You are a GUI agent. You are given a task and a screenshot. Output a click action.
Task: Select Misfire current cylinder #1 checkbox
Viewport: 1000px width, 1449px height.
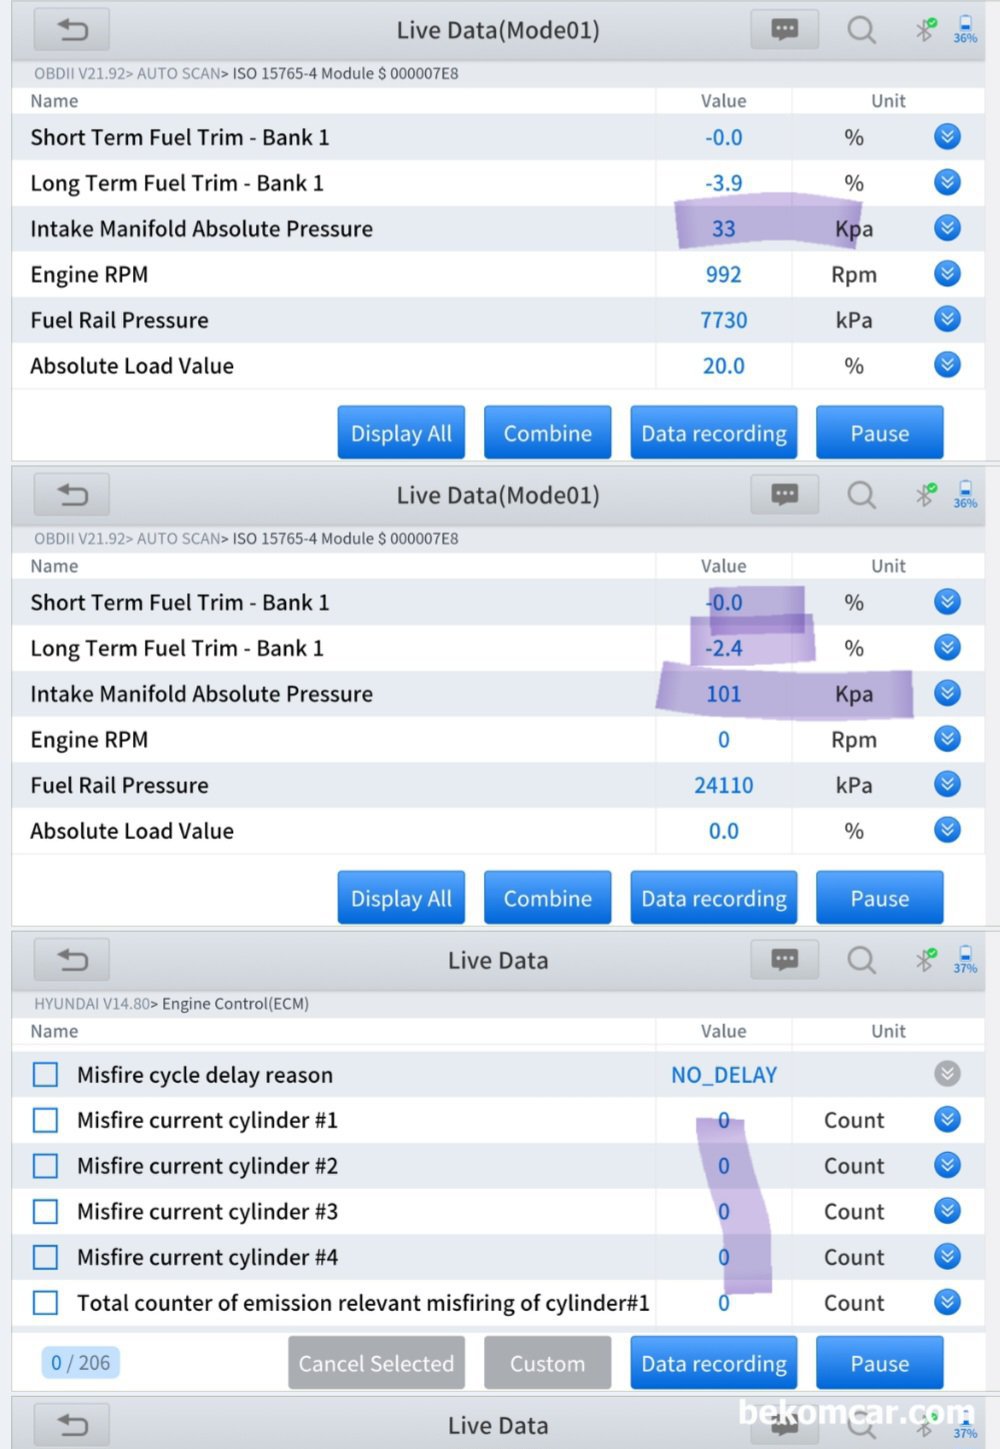(45, 1120)
